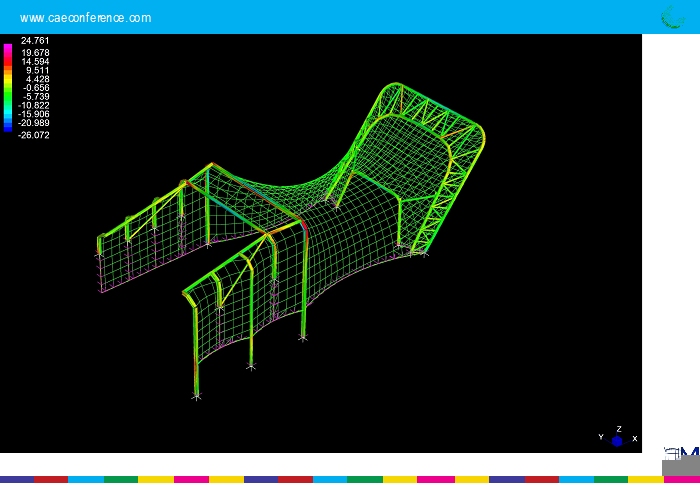Click the magenta top of color legend

(x=8, y=49)
